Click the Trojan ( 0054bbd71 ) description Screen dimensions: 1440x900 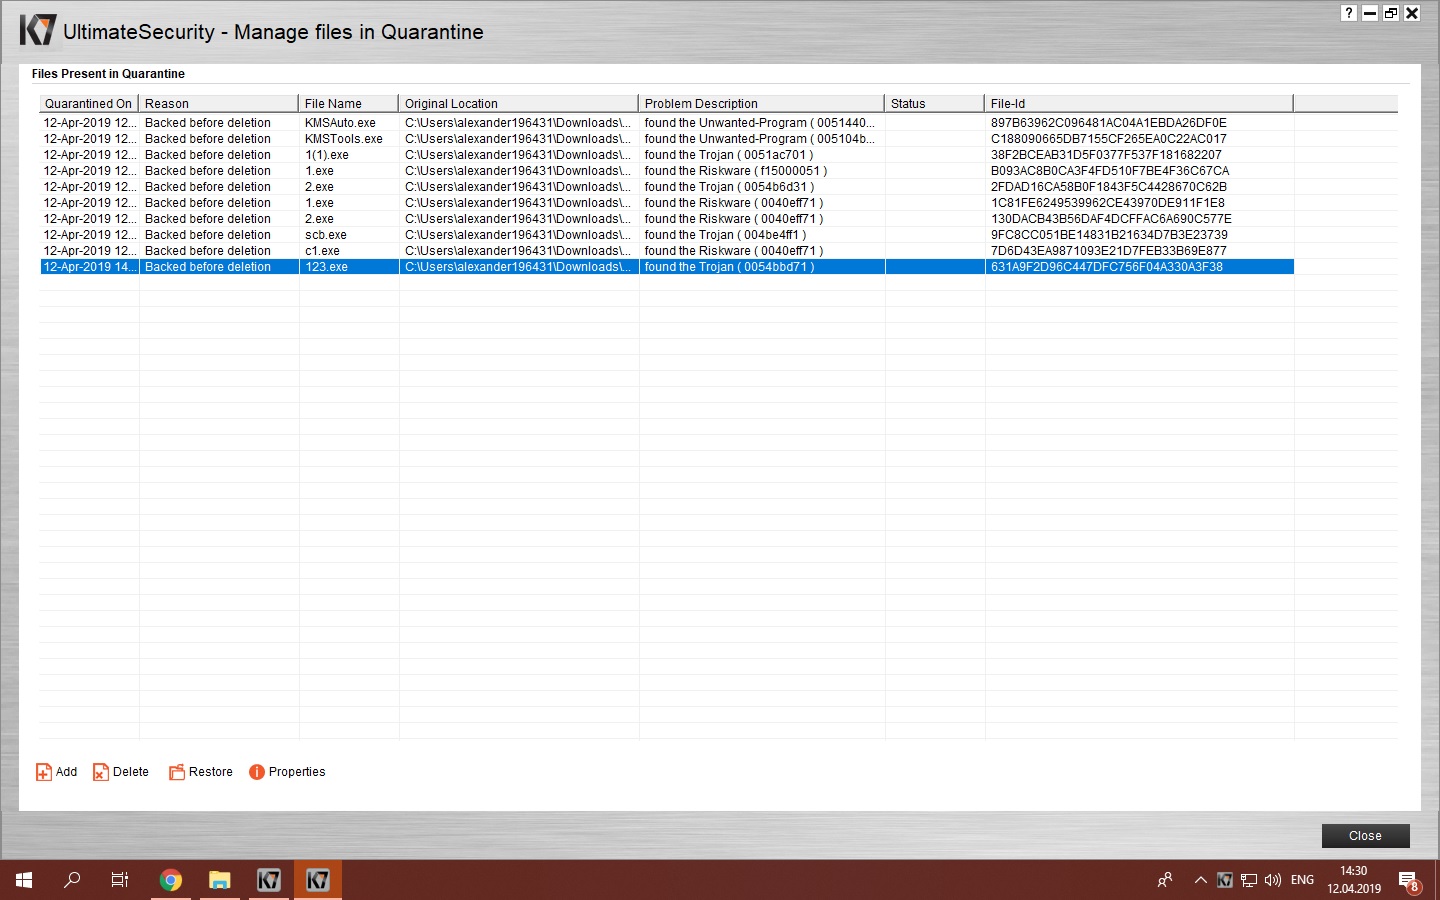[x=730, y=267]
